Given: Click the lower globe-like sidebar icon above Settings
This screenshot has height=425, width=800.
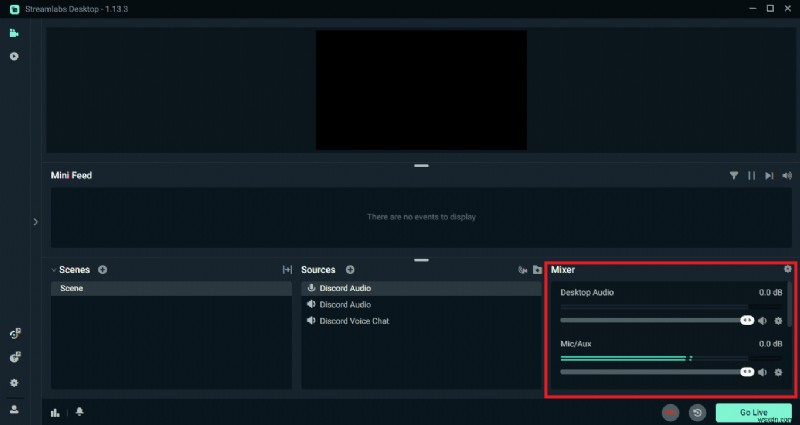Looking at the screenshot, I should coord(15,357).
